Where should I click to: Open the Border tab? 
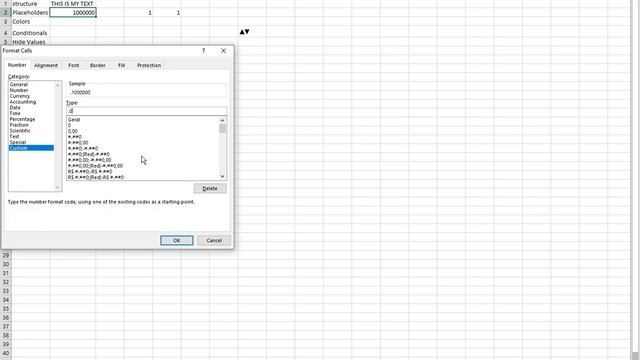point(98,65)
